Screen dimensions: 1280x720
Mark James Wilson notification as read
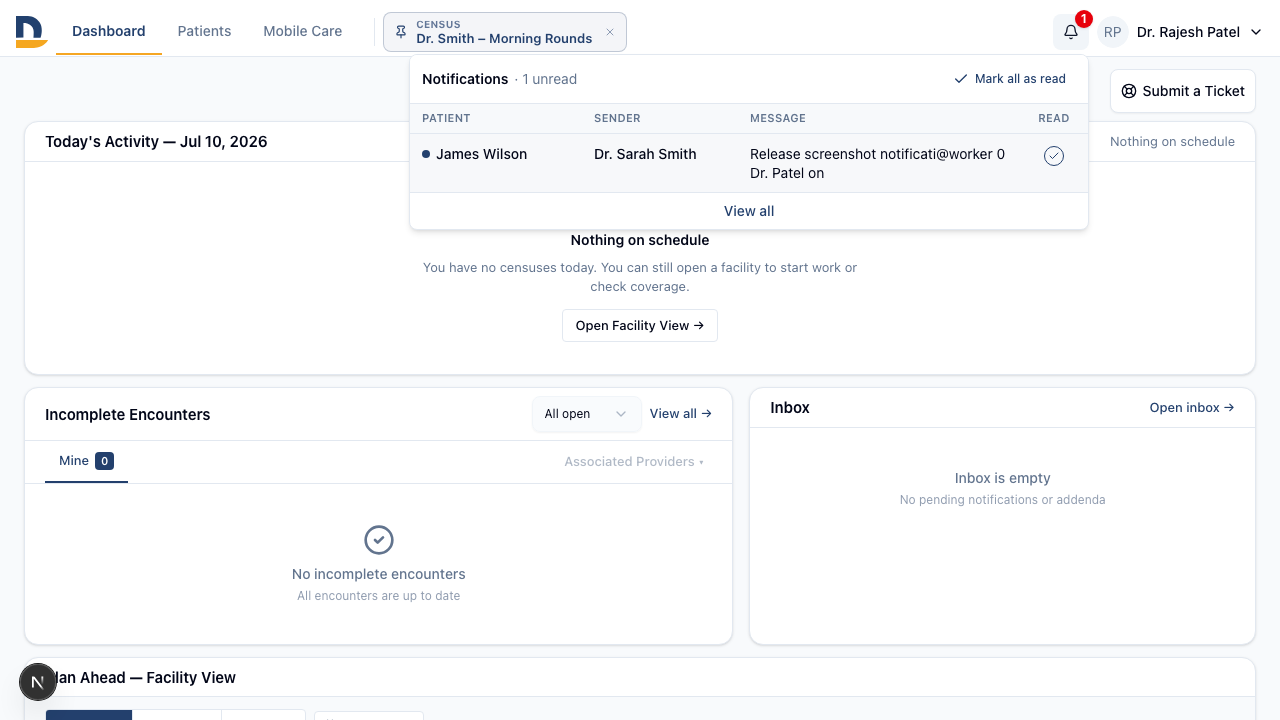pos(1053,156)
